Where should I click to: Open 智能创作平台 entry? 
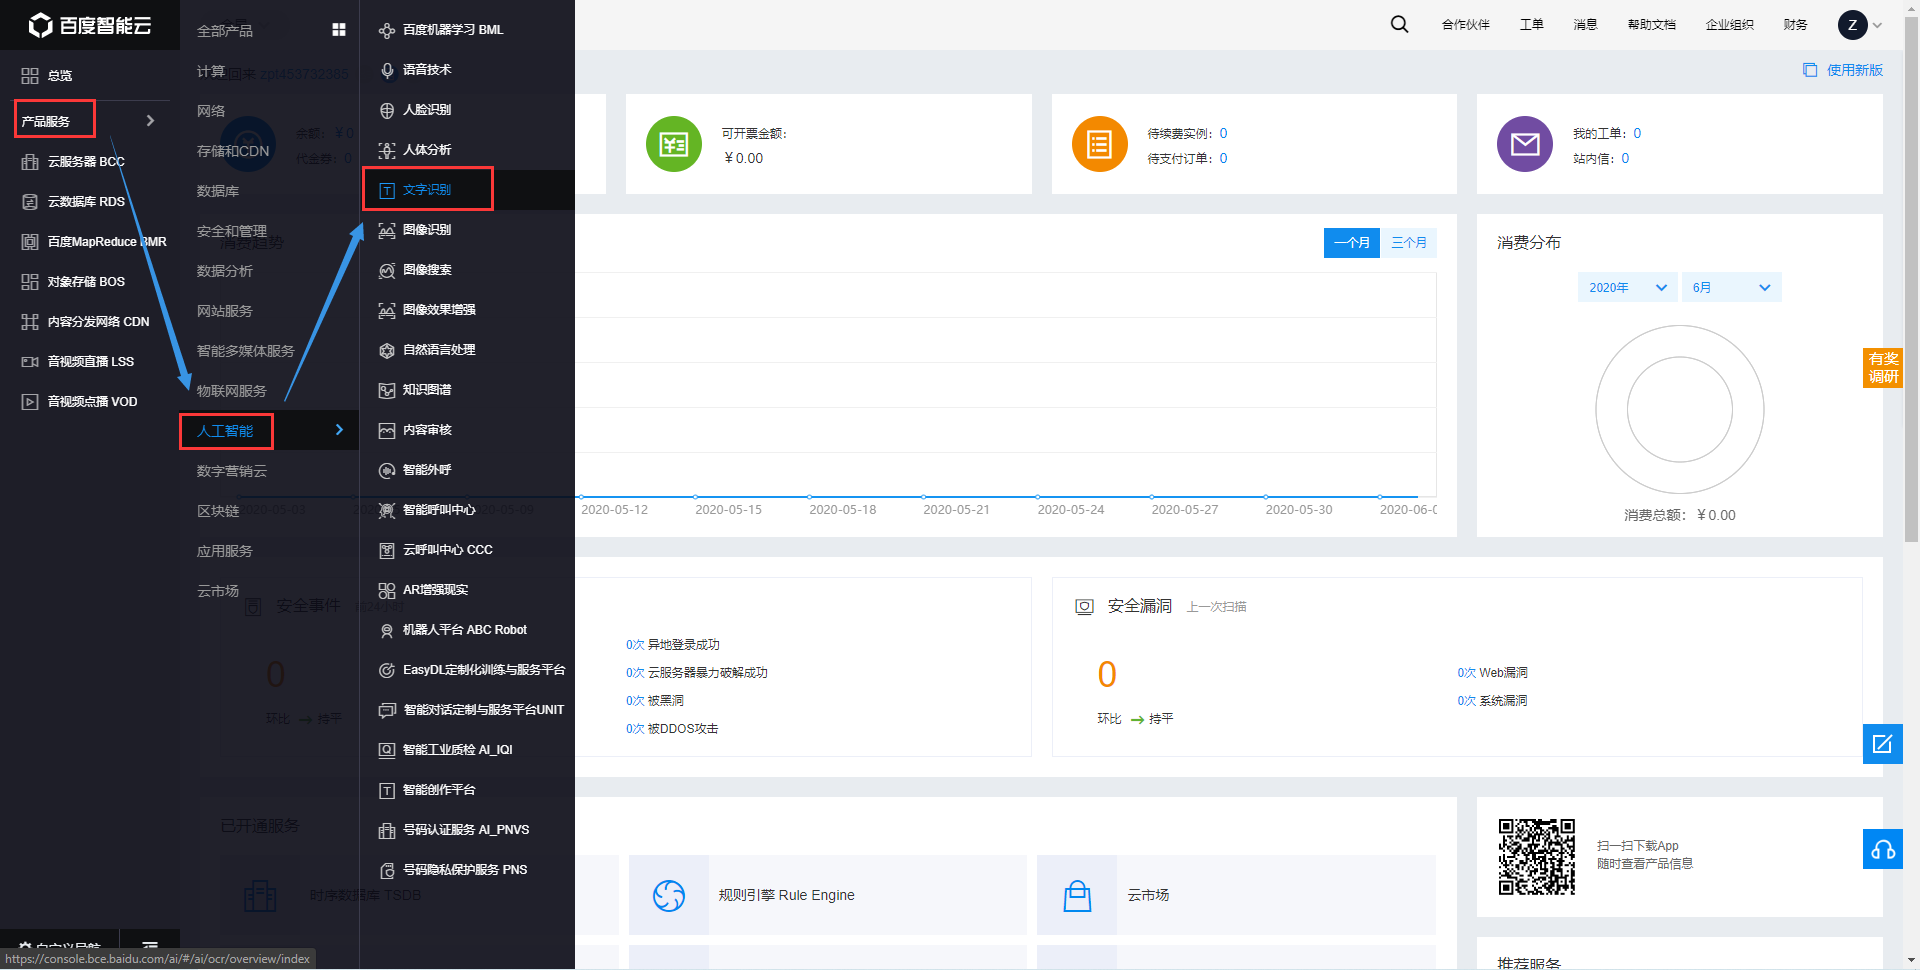tap(439, 790)
